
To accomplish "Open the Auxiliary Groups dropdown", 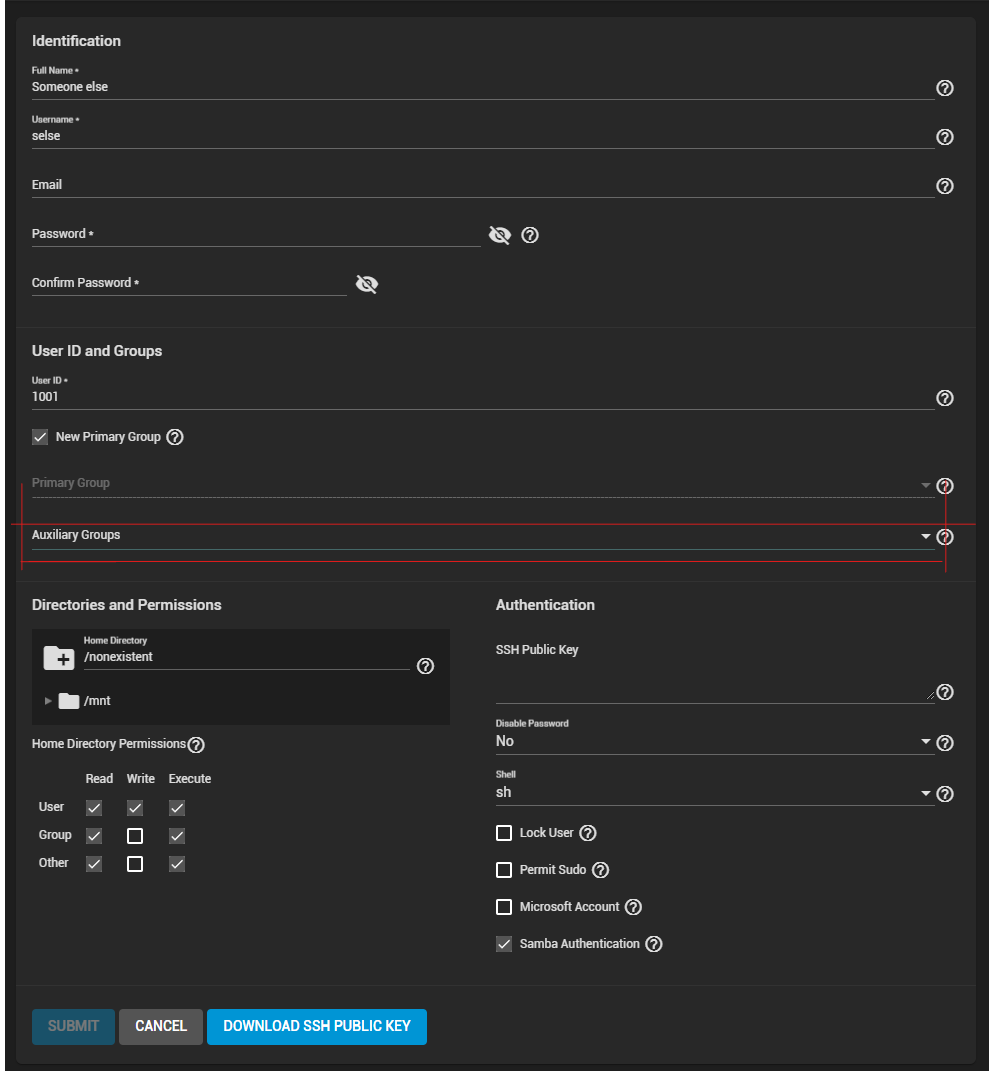I will pyautogui.click(x=483, y=536).
